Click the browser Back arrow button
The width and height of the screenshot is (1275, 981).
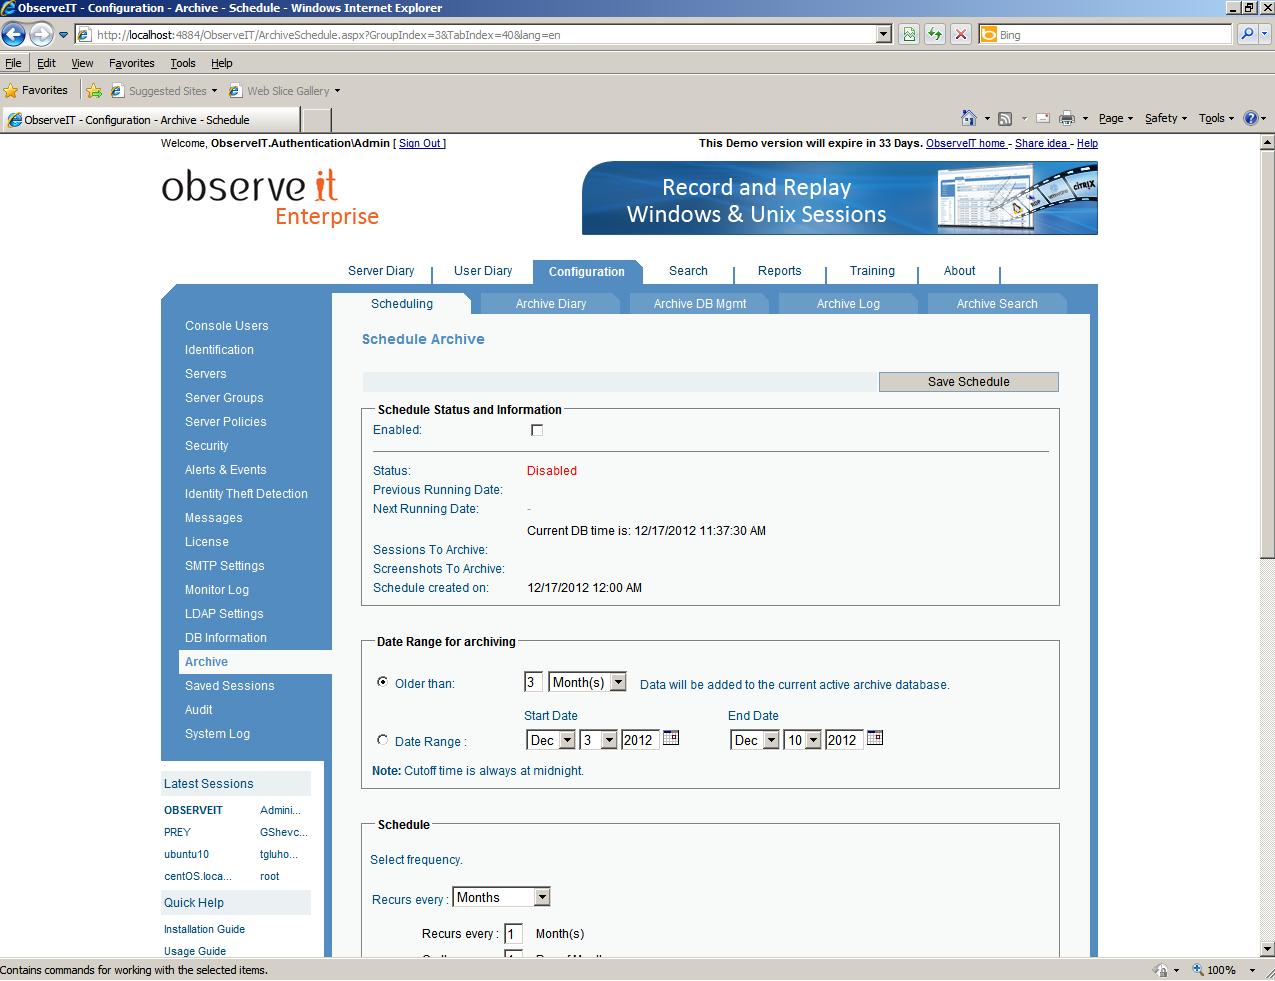(x=14, y=35)
